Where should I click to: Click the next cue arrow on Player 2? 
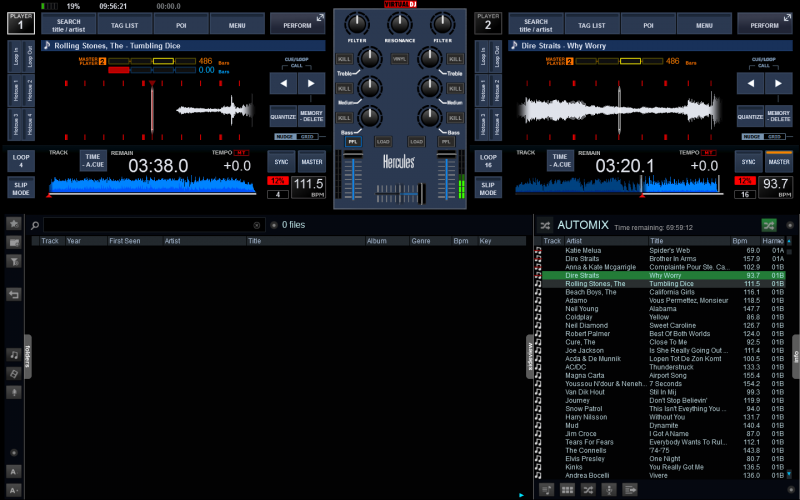tap(779, 83)
